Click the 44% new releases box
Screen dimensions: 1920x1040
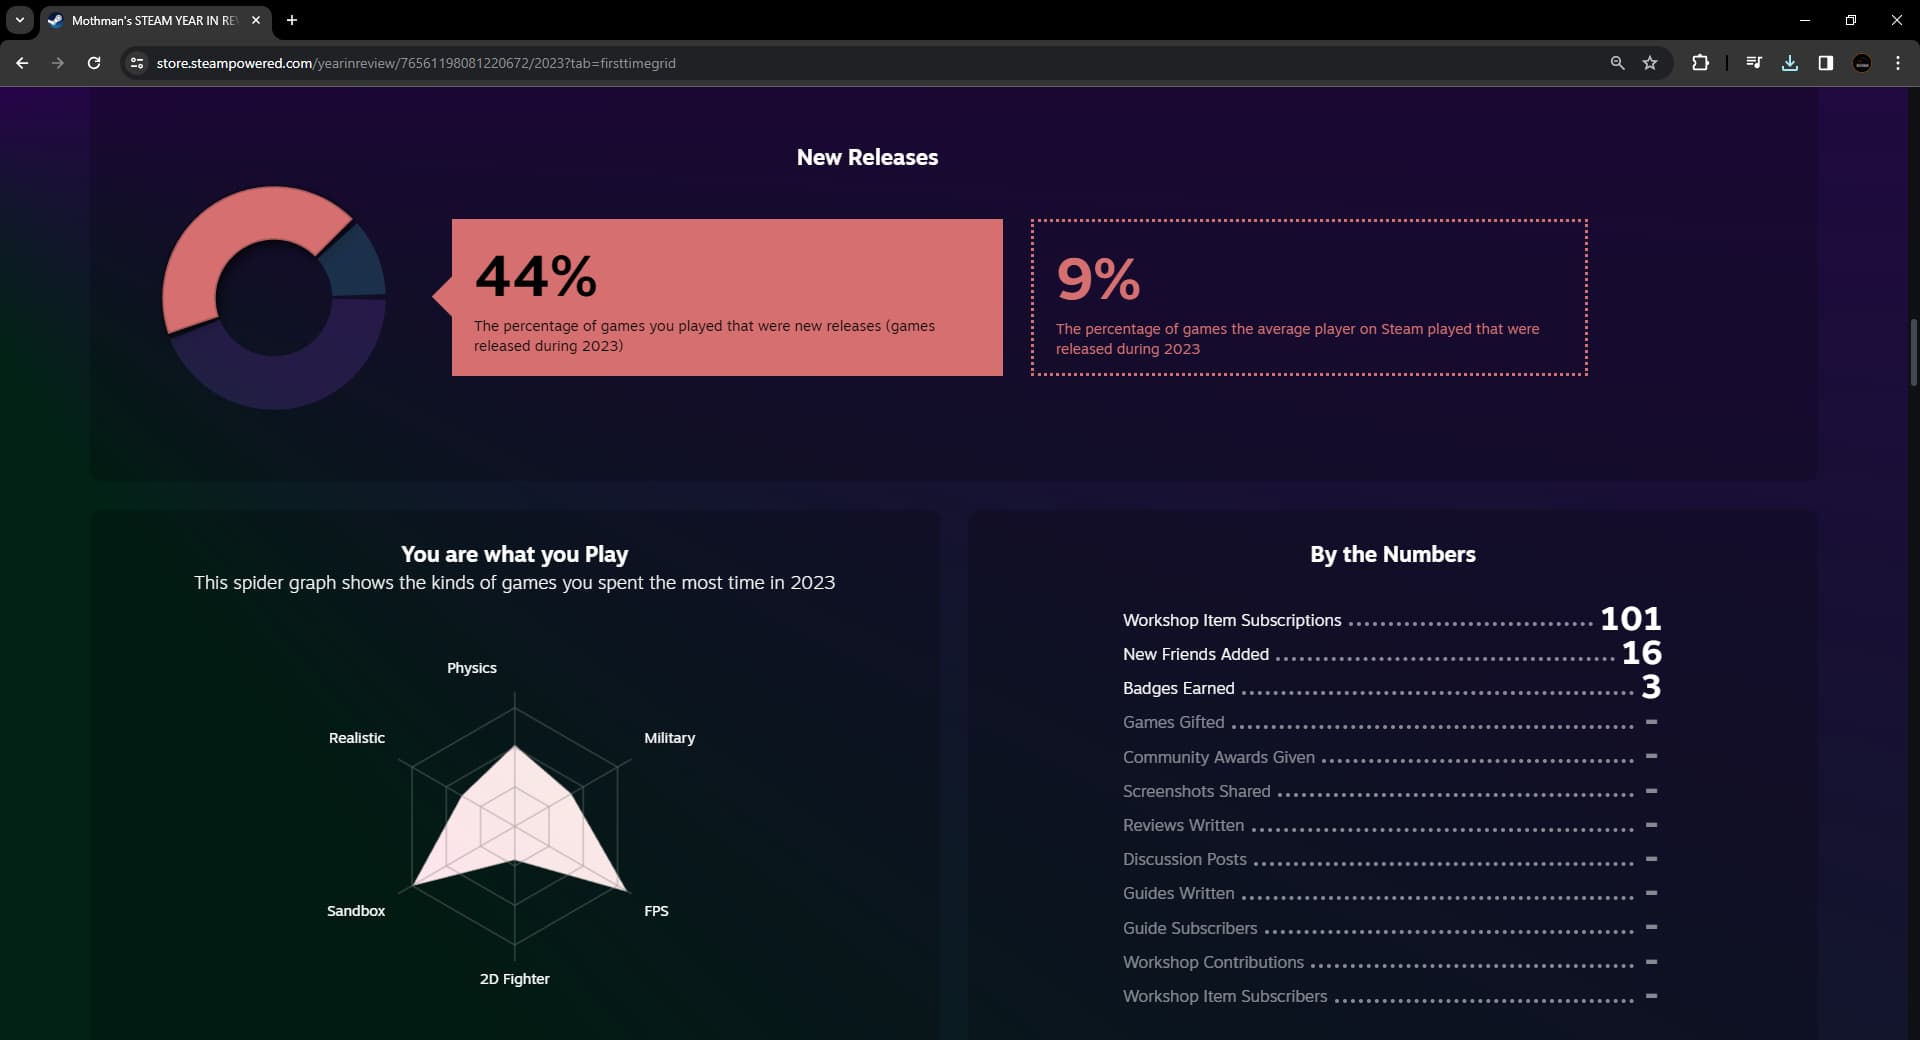tap(727, 297)
